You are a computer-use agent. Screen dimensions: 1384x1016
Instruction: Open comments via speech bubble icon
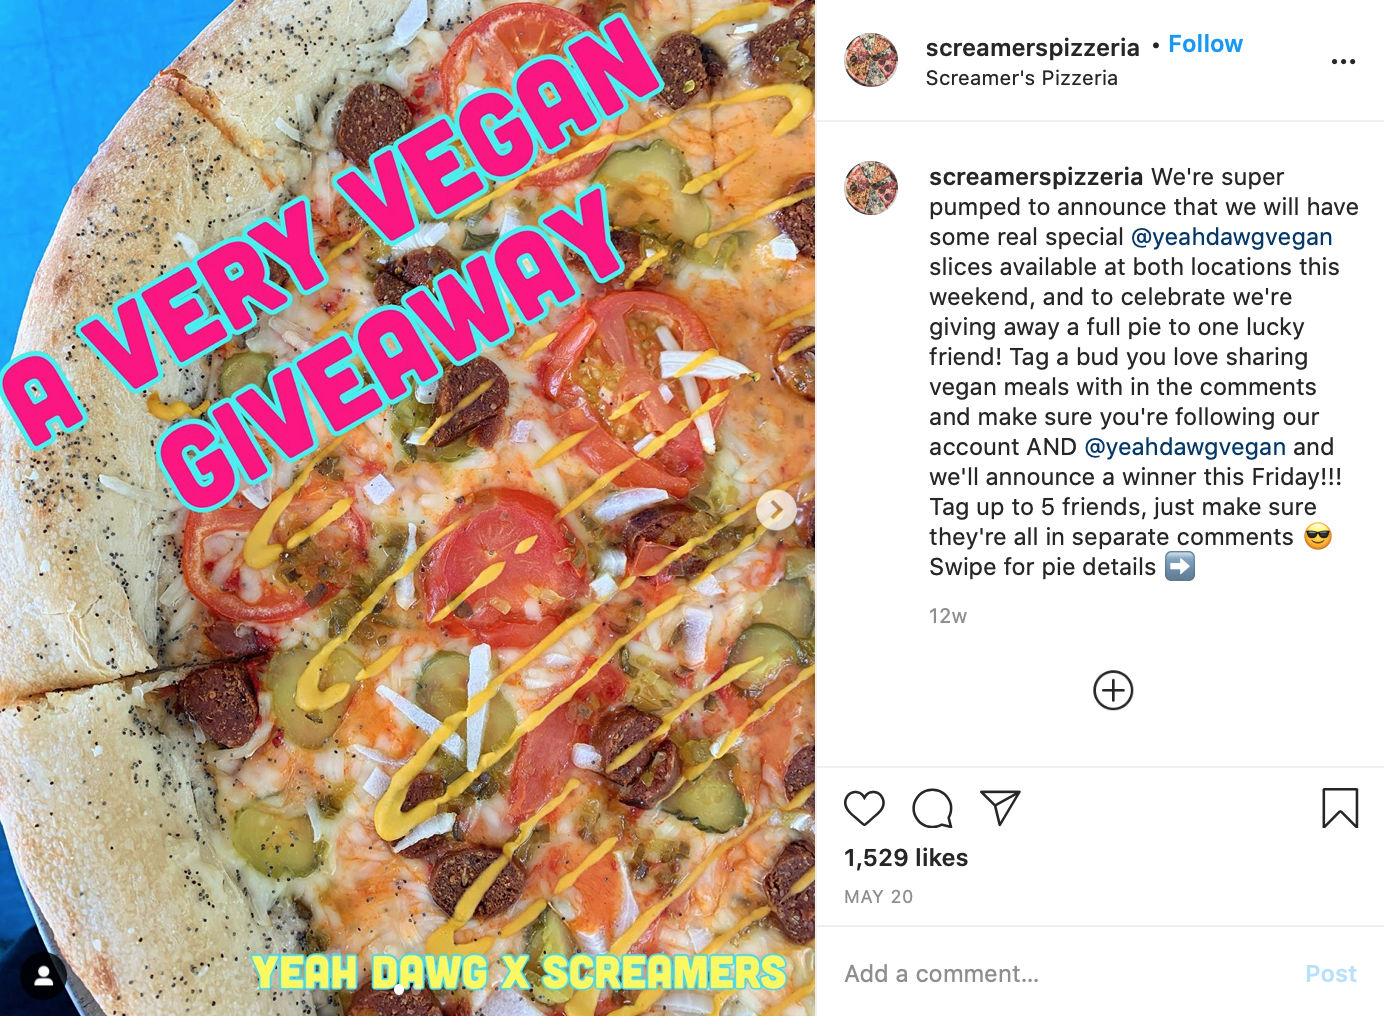(932, 808)
